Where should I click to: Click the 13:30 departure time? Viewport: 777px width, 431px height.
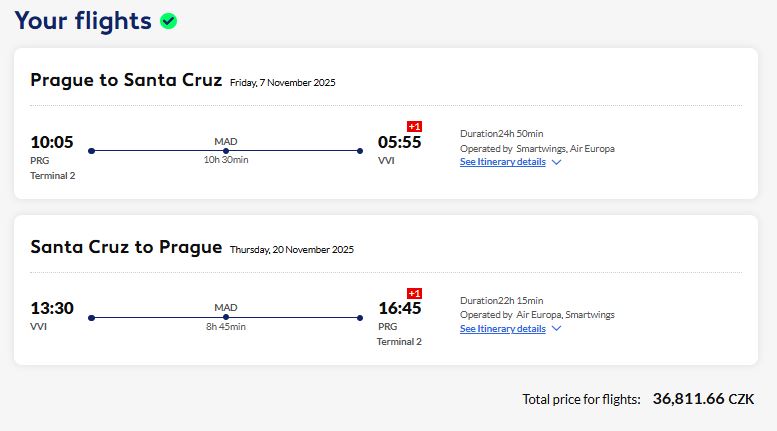[52, 308]
